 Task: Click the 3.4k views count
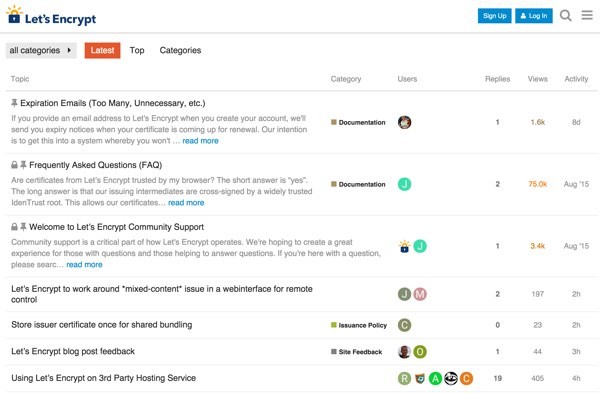[x=538, y=246]
